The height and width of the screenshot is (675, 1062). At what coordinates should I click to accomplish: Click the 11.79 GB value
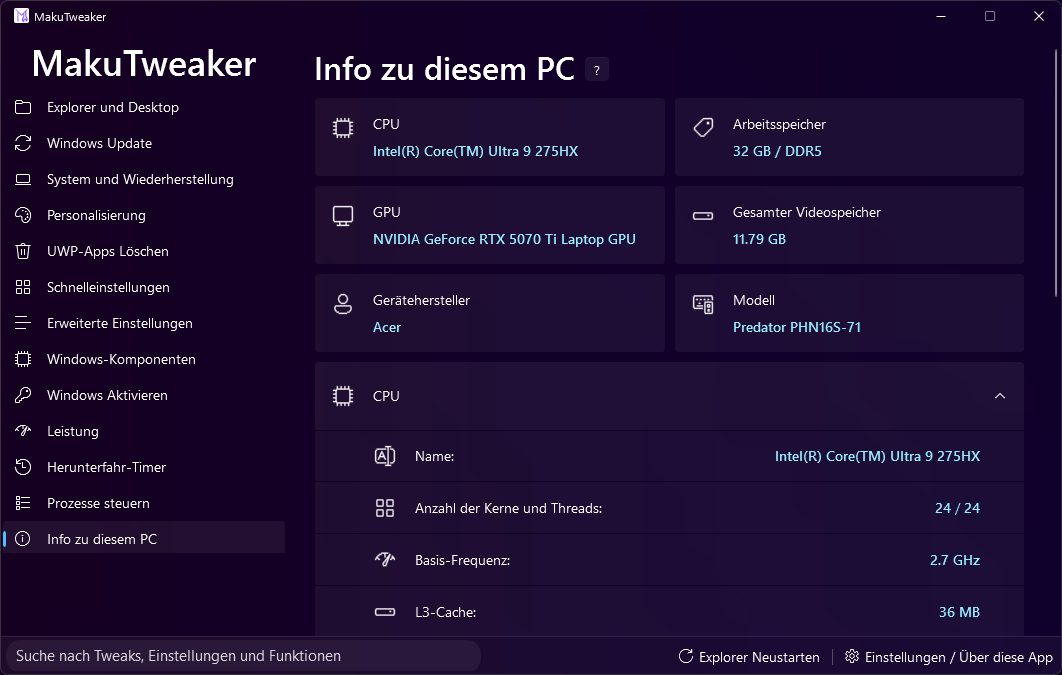pos(759,239)
